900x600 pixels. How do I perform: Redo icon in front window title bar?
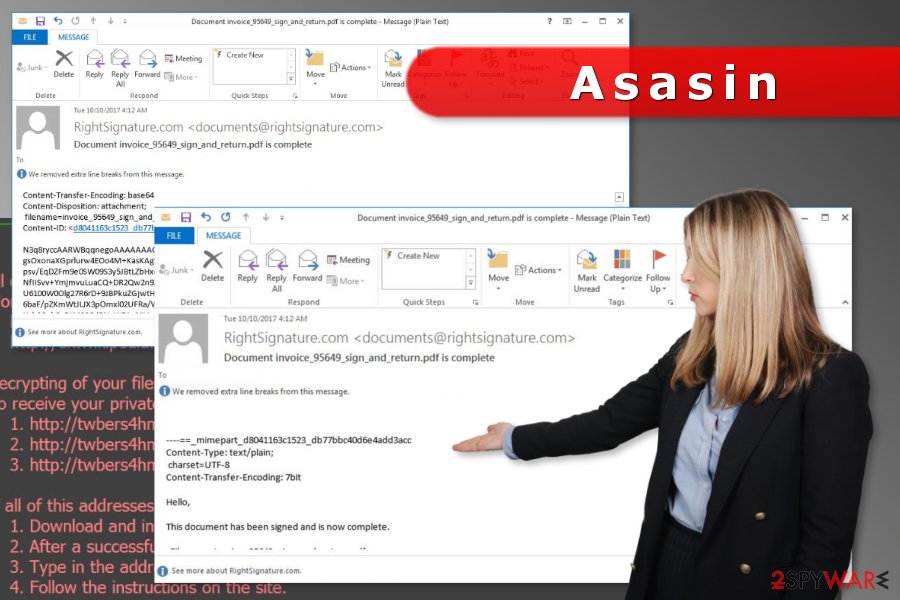point(226,217)
